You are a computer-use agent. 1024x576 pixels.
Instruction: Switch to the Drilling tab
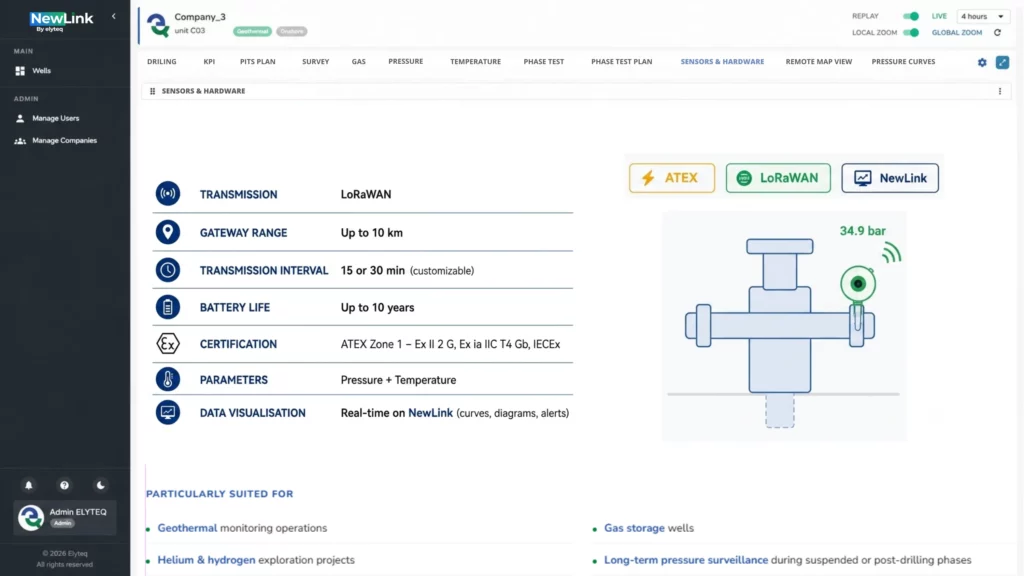(x=161, y=61)
